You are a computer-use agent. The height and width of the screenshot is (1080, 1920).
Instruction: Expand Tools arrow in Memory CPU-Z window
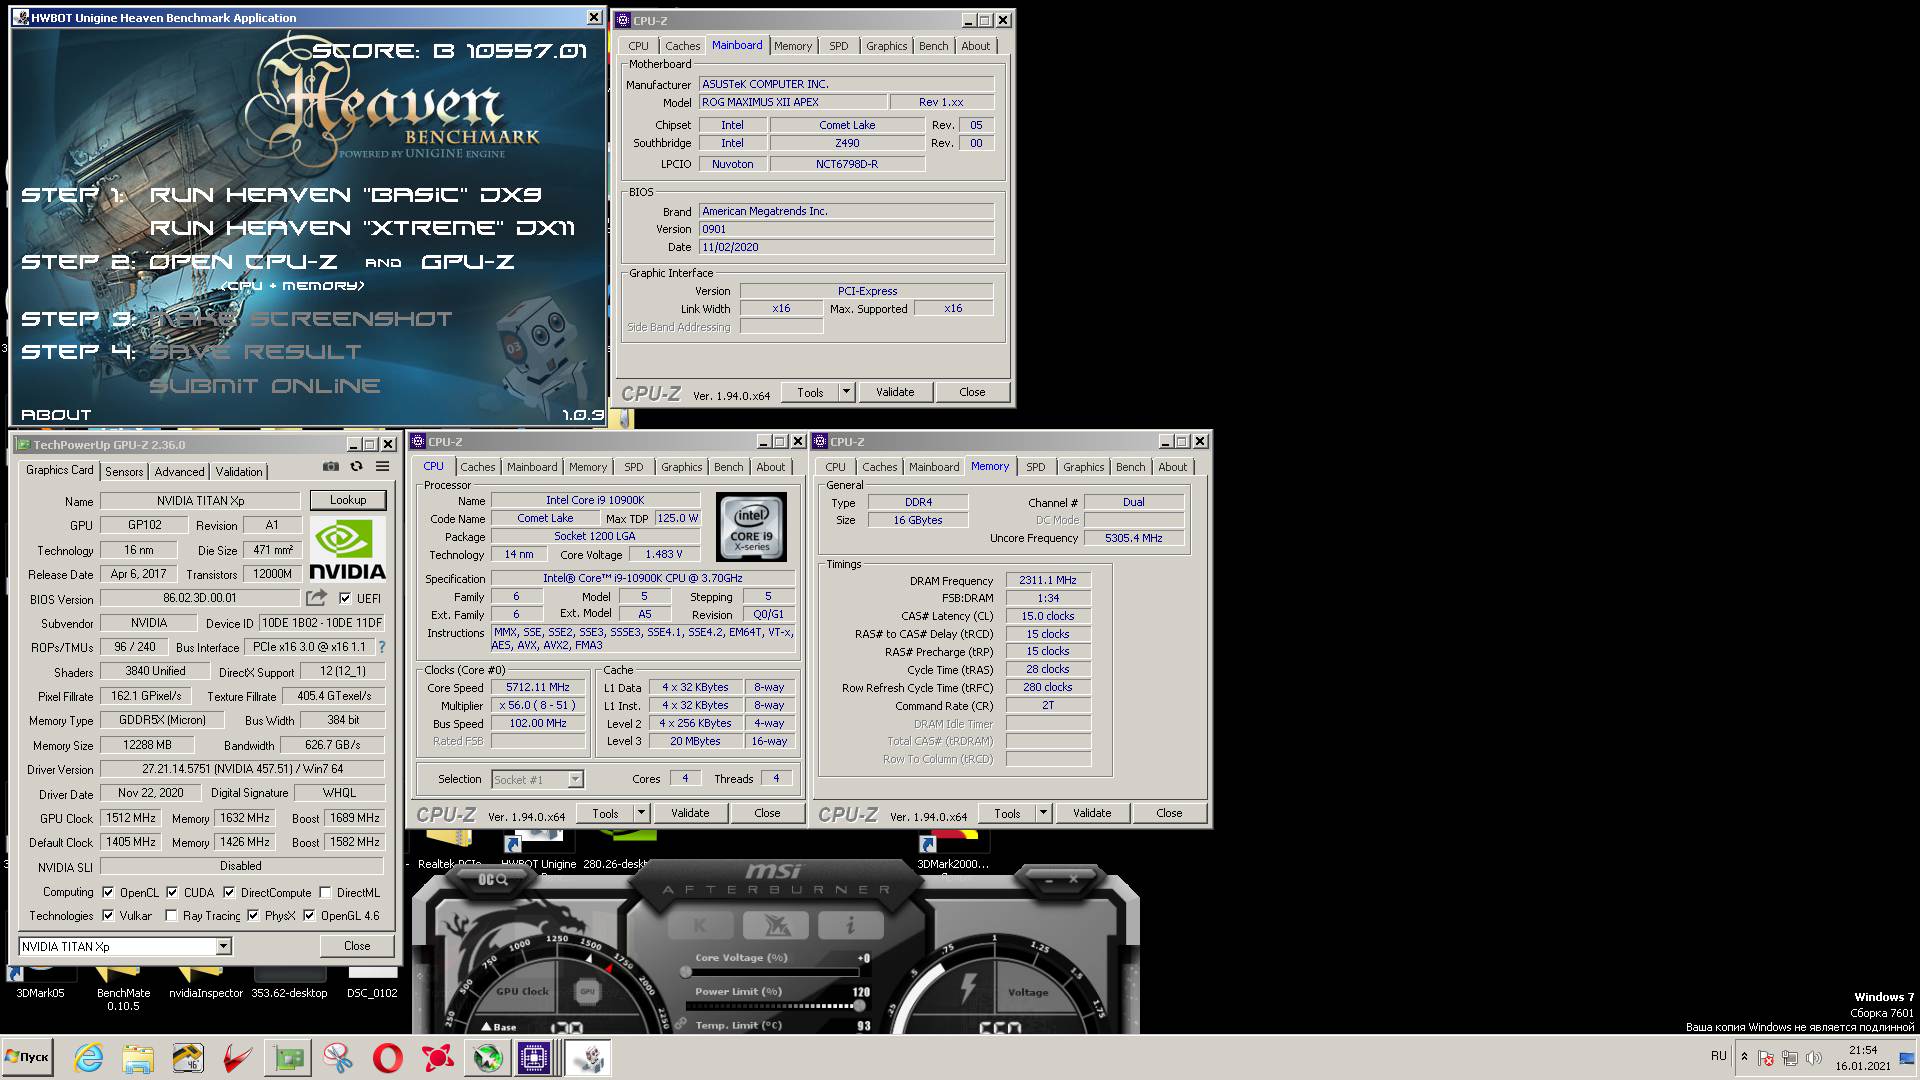coord(1043,813)
